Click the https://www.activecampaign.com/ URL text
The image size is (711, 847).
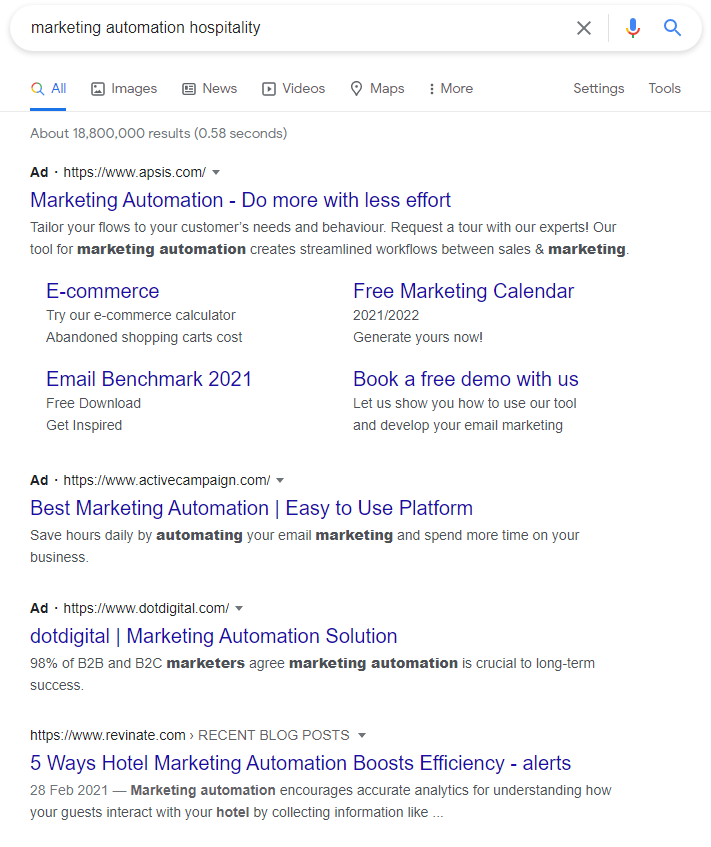click(166, 480)
